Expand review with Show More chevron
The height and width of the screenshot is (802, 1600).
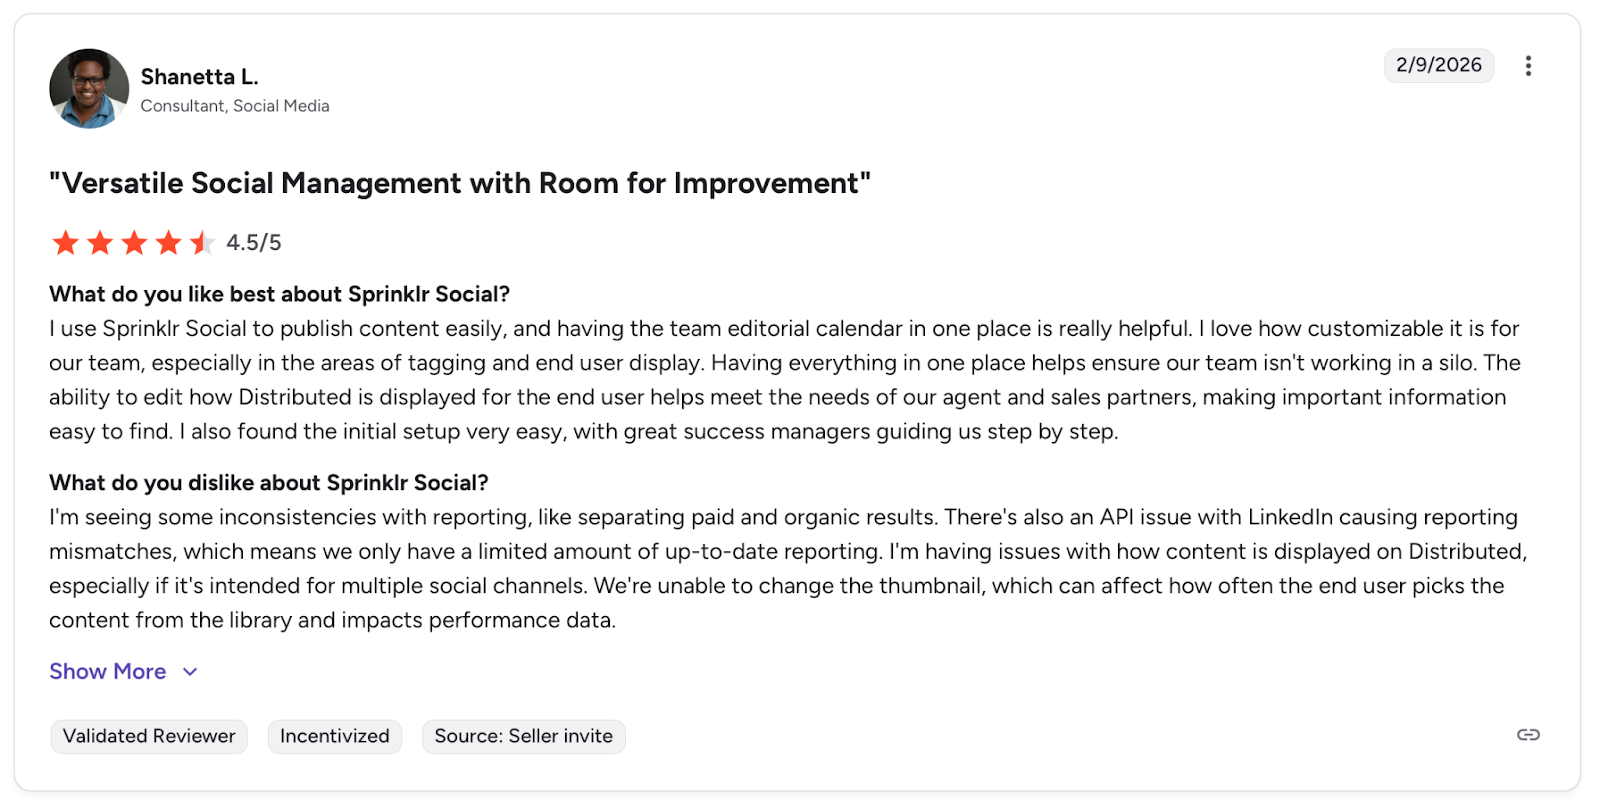pos(190,672)
